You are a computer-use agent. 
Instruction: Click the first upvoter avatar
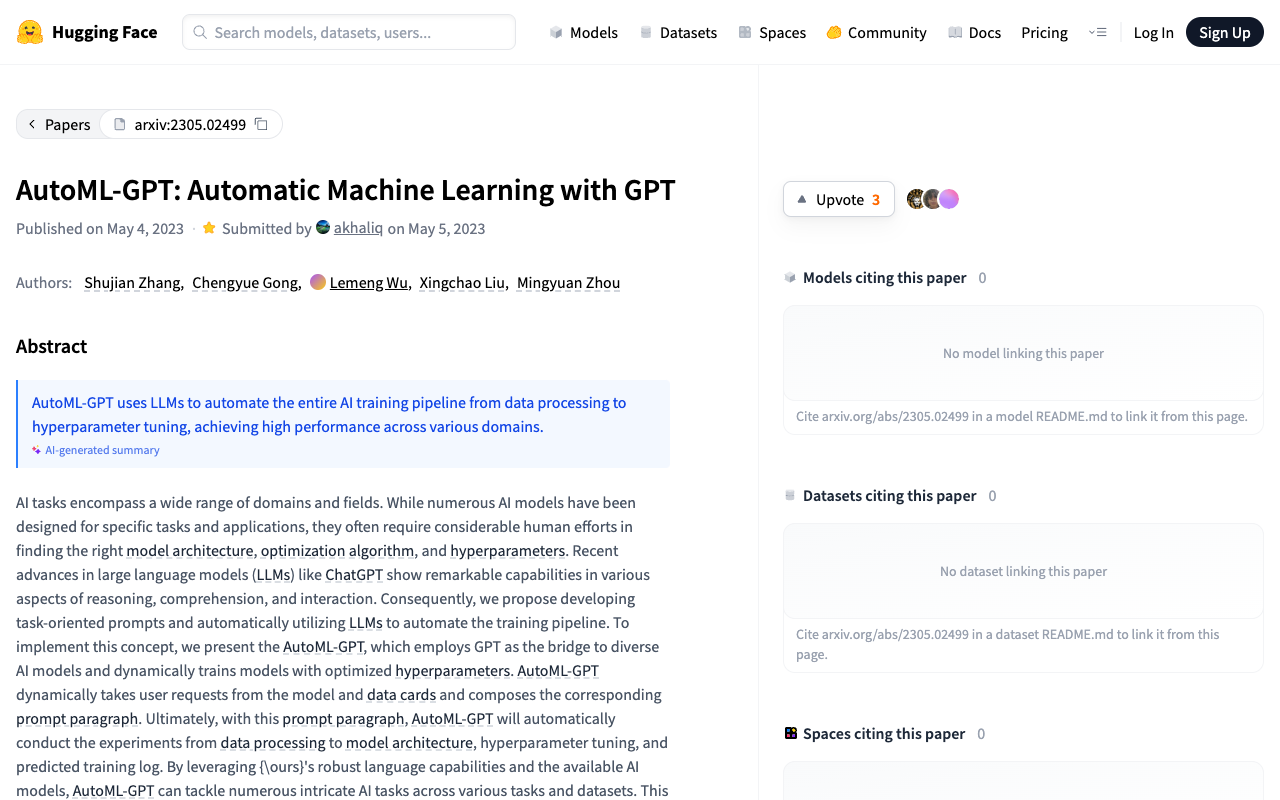coord(915,199)
